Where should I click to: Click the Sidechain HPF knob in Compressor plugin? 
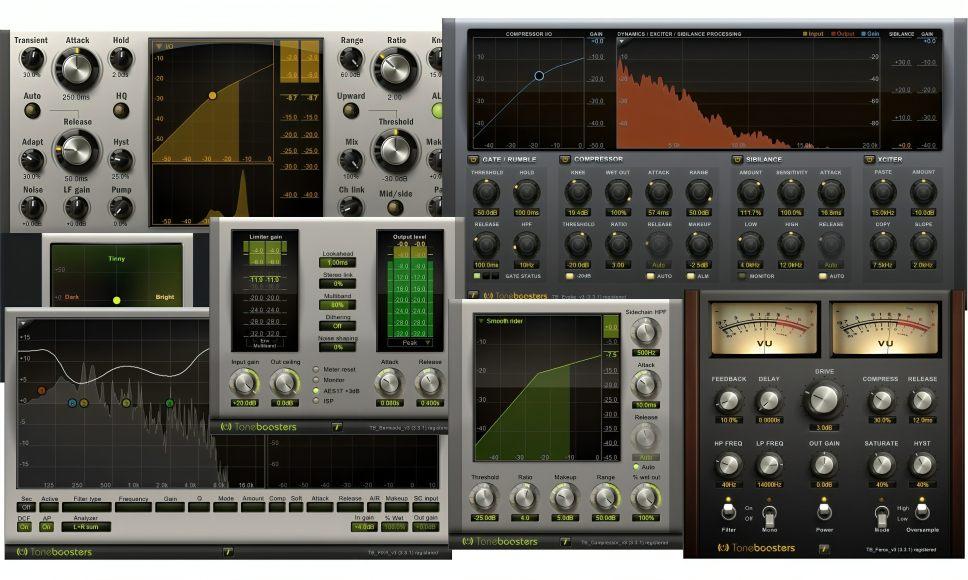tap(645, 332)
